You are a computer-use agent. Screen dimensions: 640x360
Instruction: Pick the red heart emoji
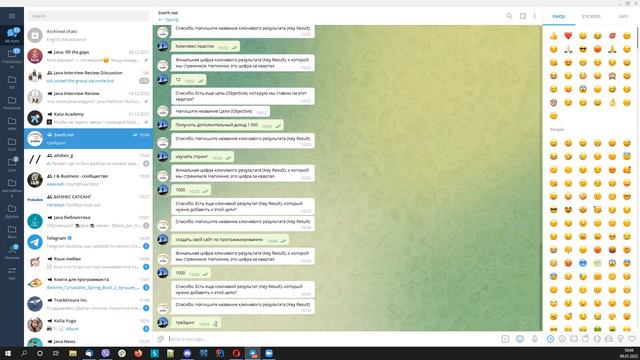(568, 36)
